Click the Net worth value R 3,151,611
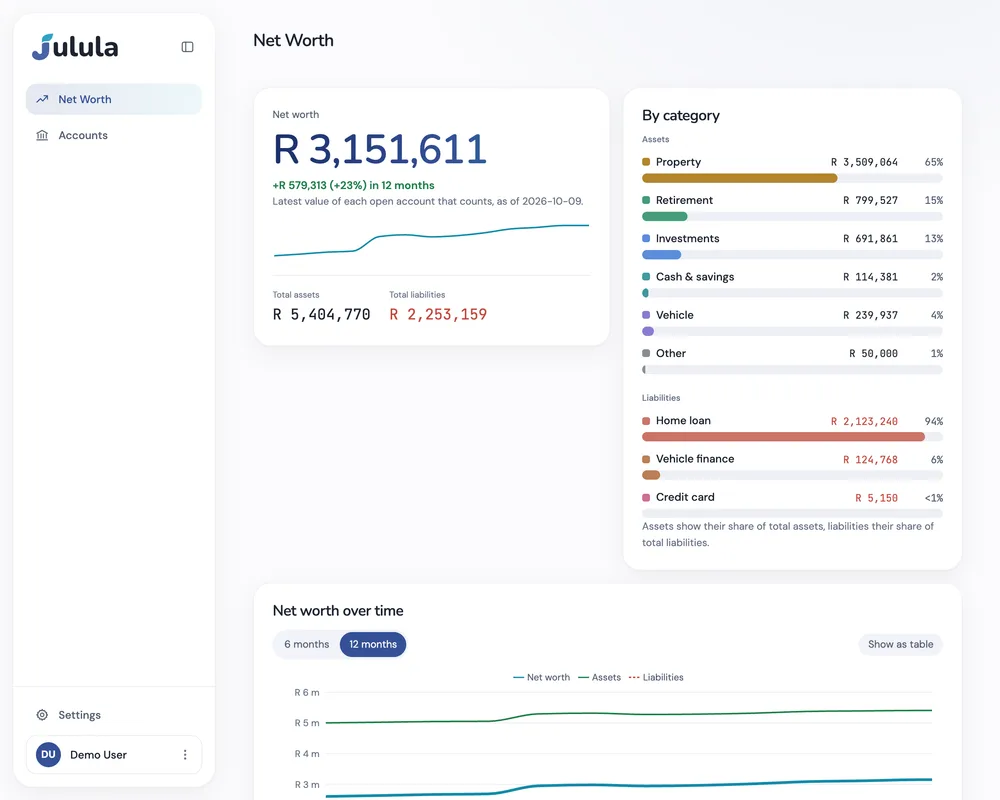This screenshot has height=800, width=1000. click(x=380, y=149)
